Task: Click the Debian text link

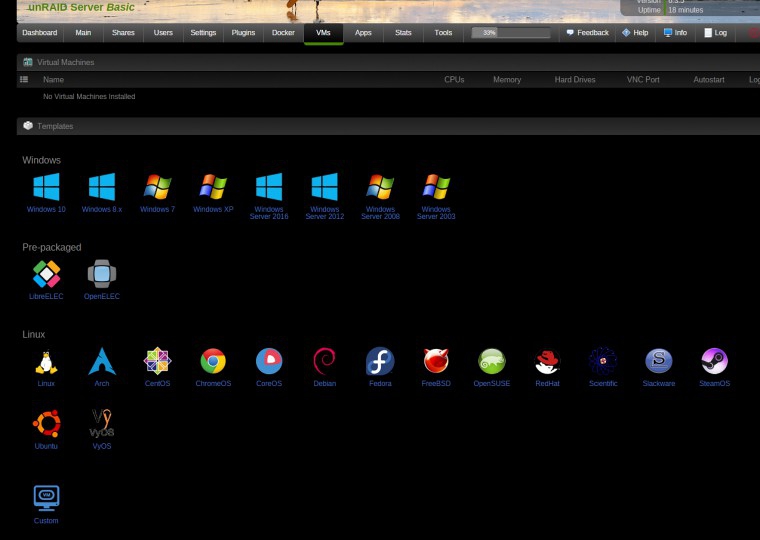Action: (324, 383)
